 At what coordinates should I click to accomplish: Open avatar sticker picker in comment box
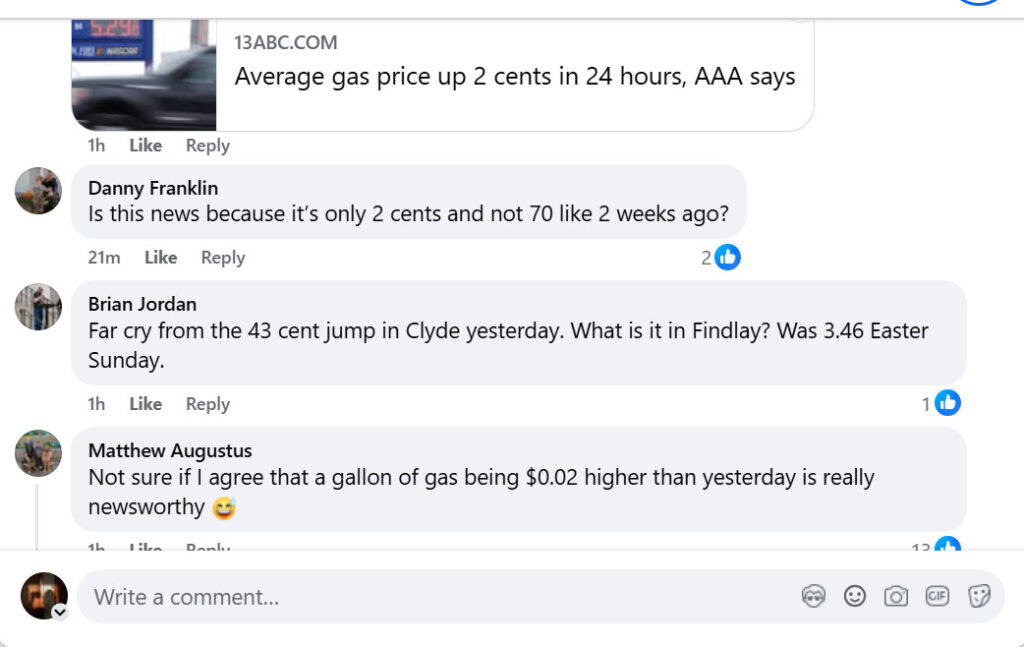click(x=814, y=597)
